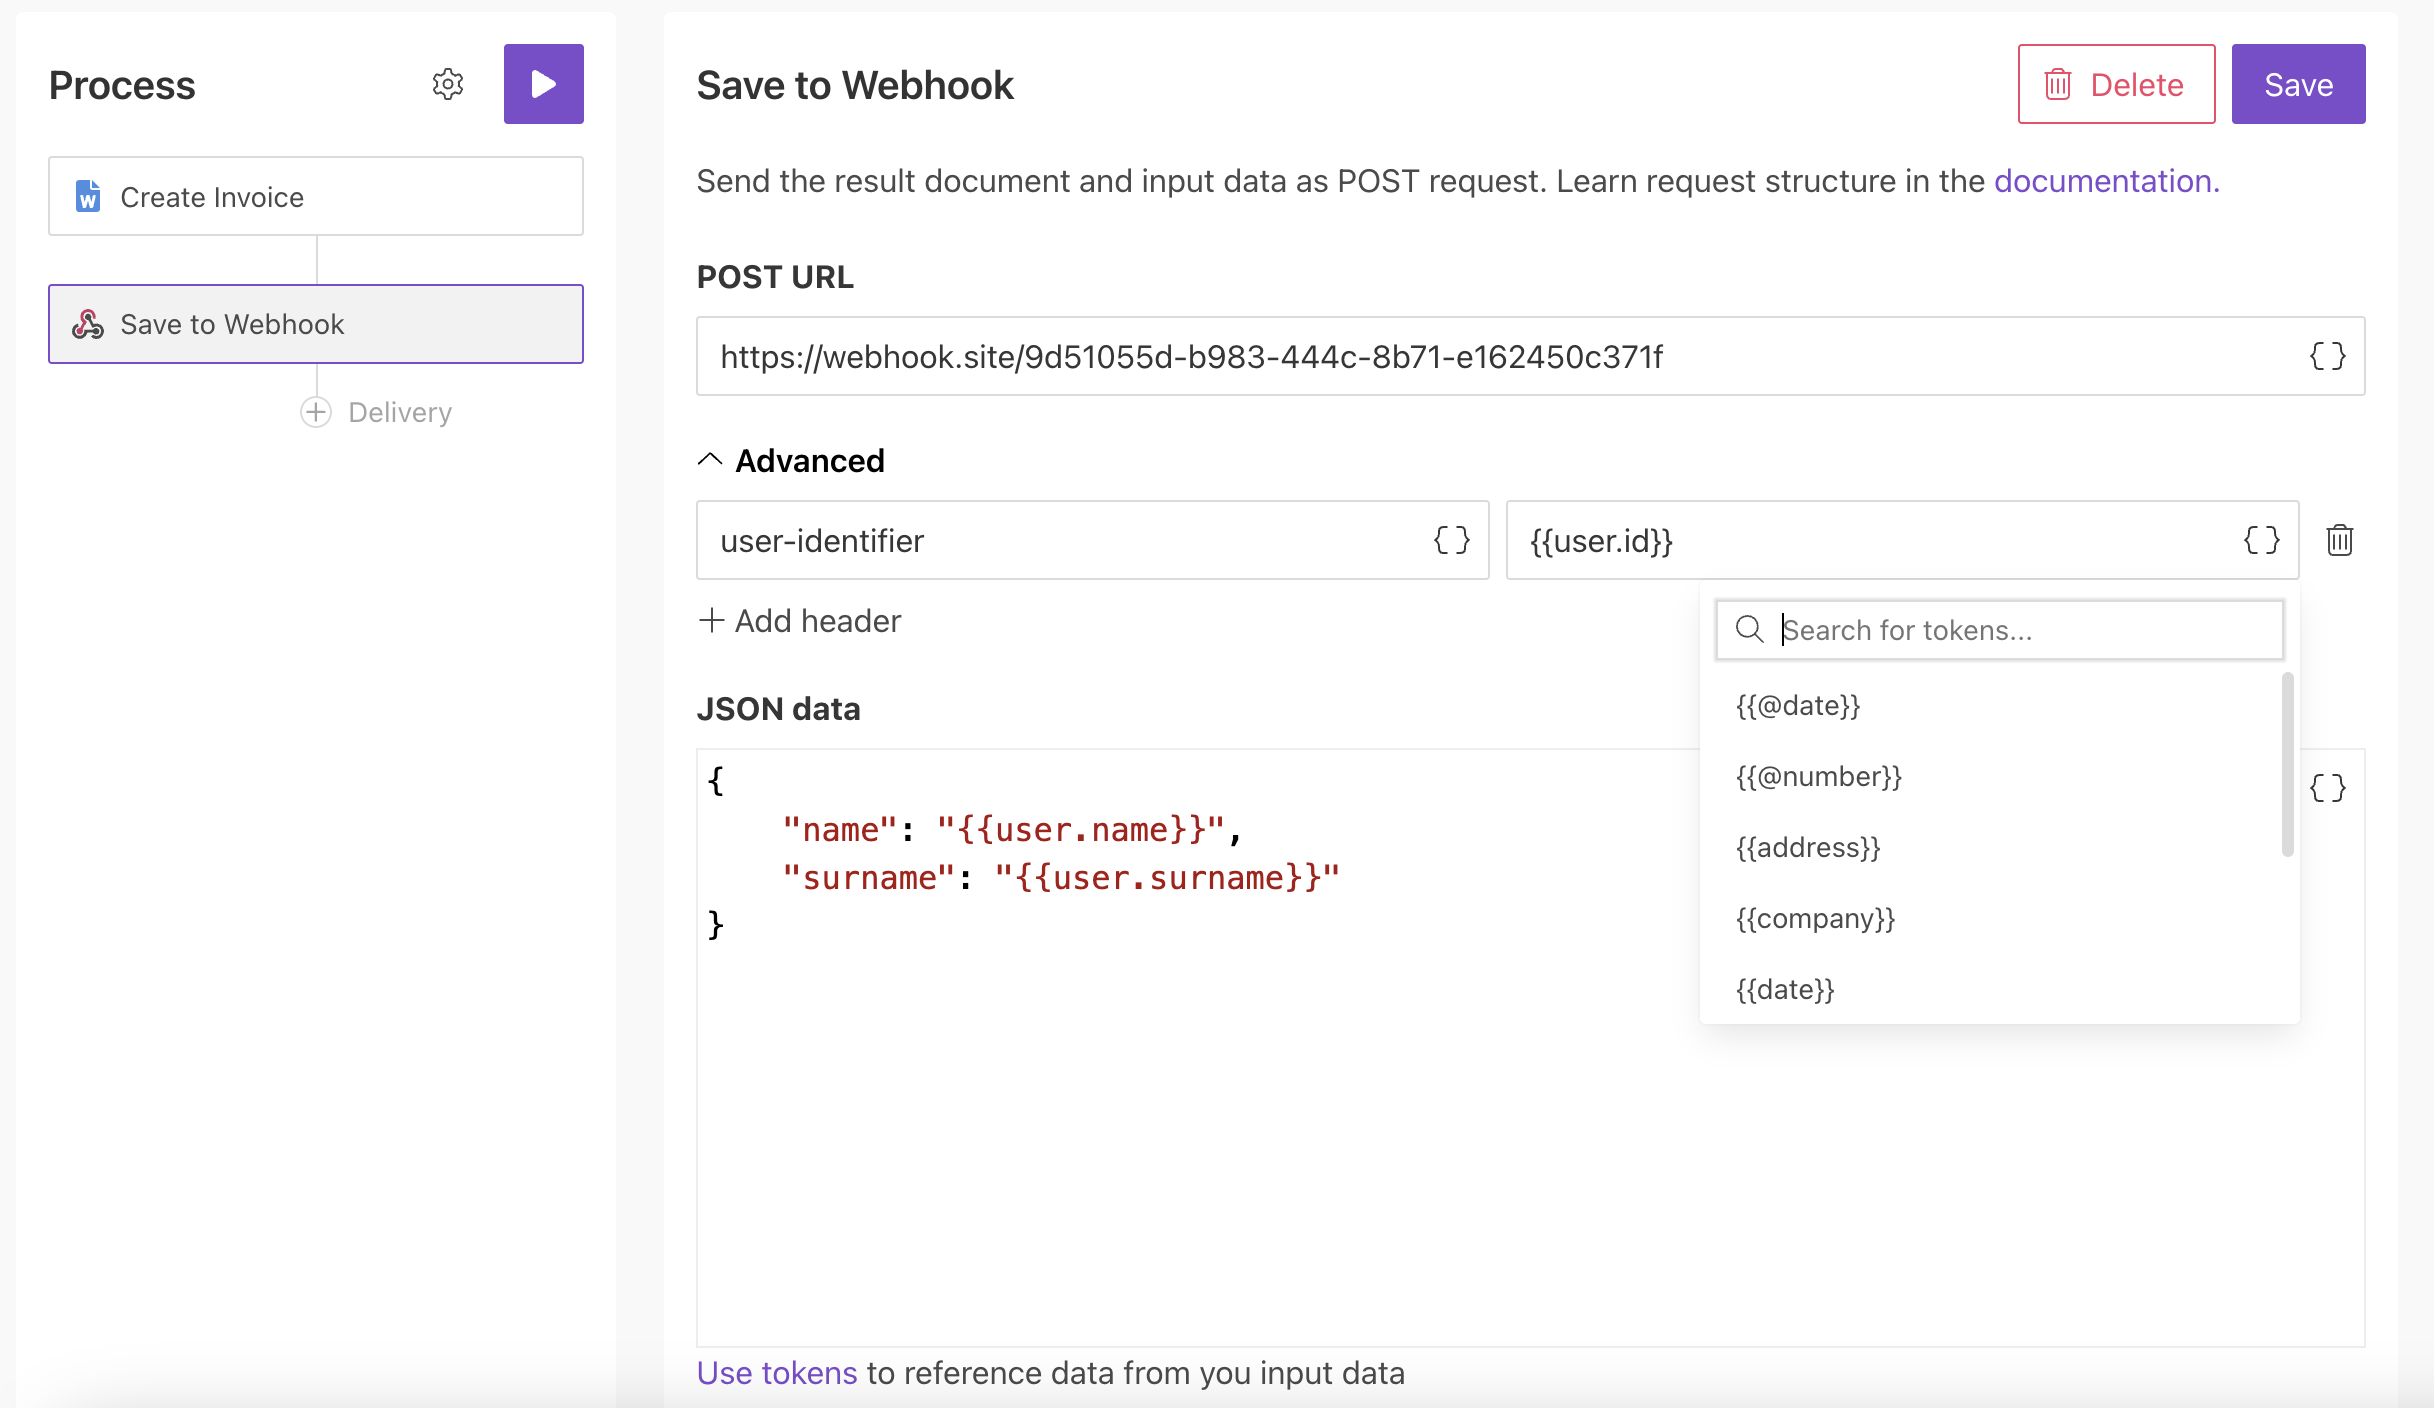Remove the user-identifier header with trash icon
The image size is (2434, 1408).
point(2340,540)
